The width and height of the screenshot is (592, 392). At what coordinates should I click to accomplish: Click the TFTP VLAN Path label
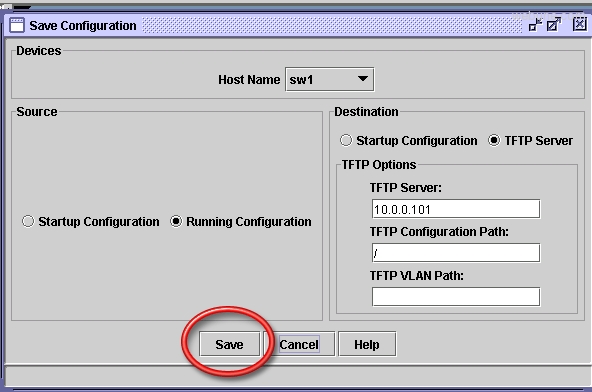click(x=416, y=276)
